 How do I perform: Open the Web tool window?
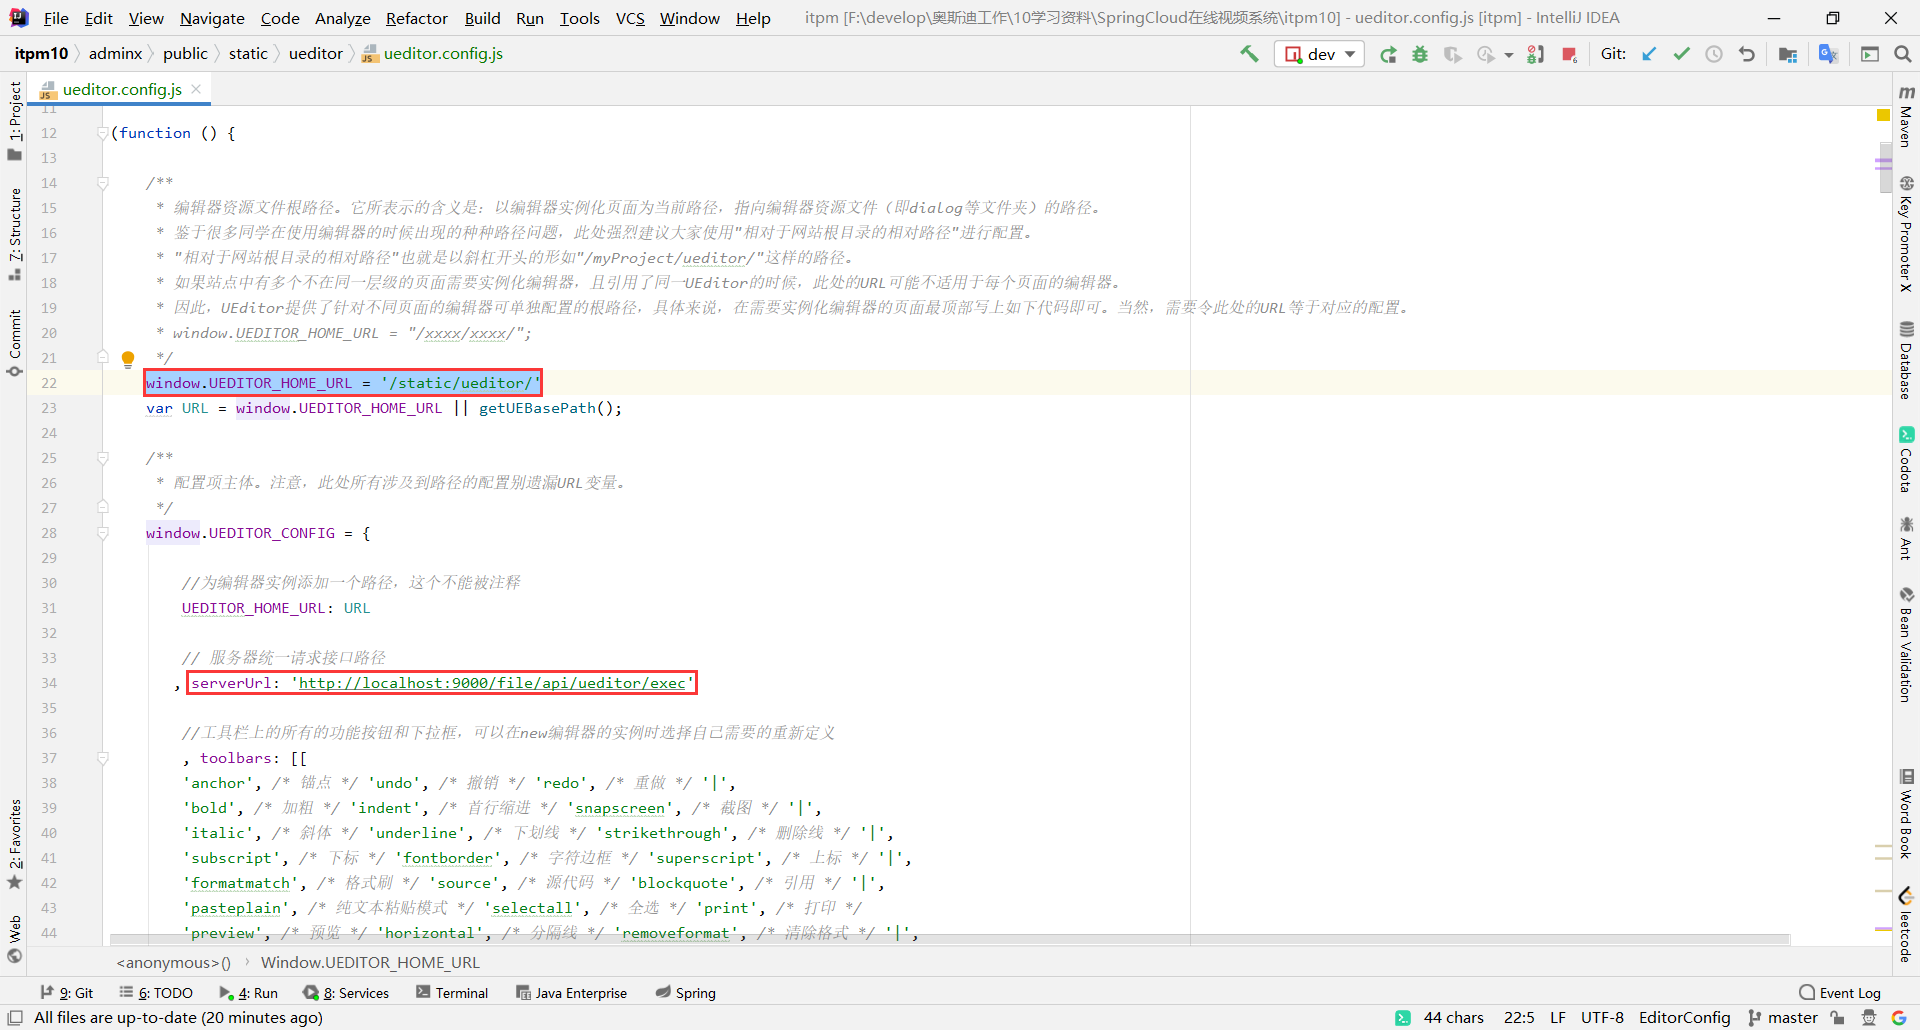[14, 939]
